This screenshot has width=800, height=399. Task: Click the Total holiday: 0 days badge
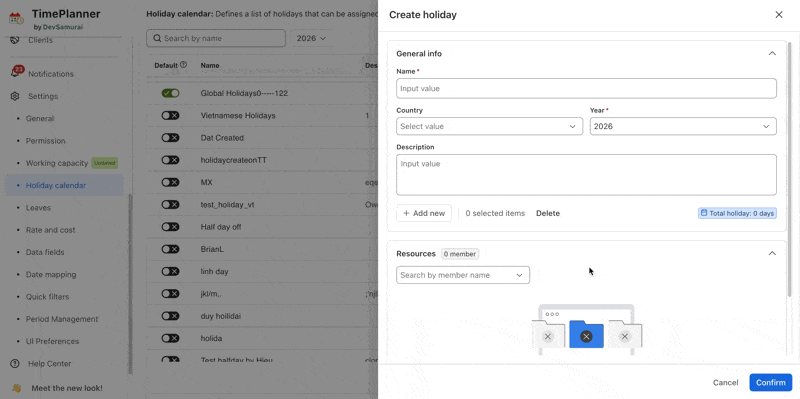(x=737, y=213)
